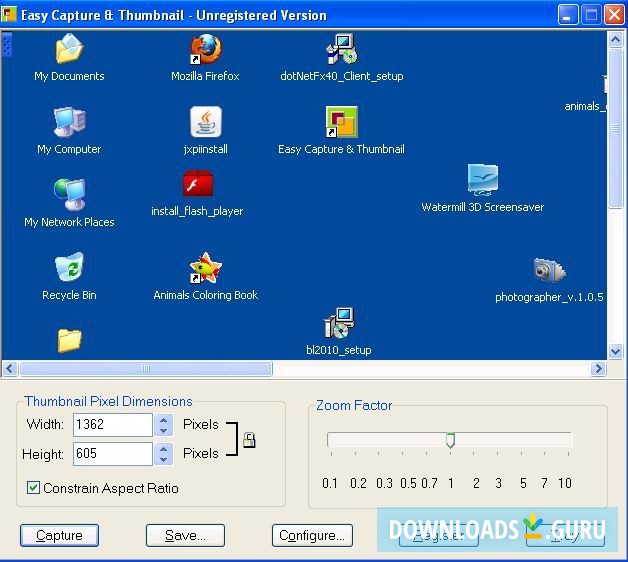Image resolution: width=628 pixels, height=562 pixels.
Task: Click the "Watermill 3D Screensaver" label text
Action: click(x=483, y=207)
